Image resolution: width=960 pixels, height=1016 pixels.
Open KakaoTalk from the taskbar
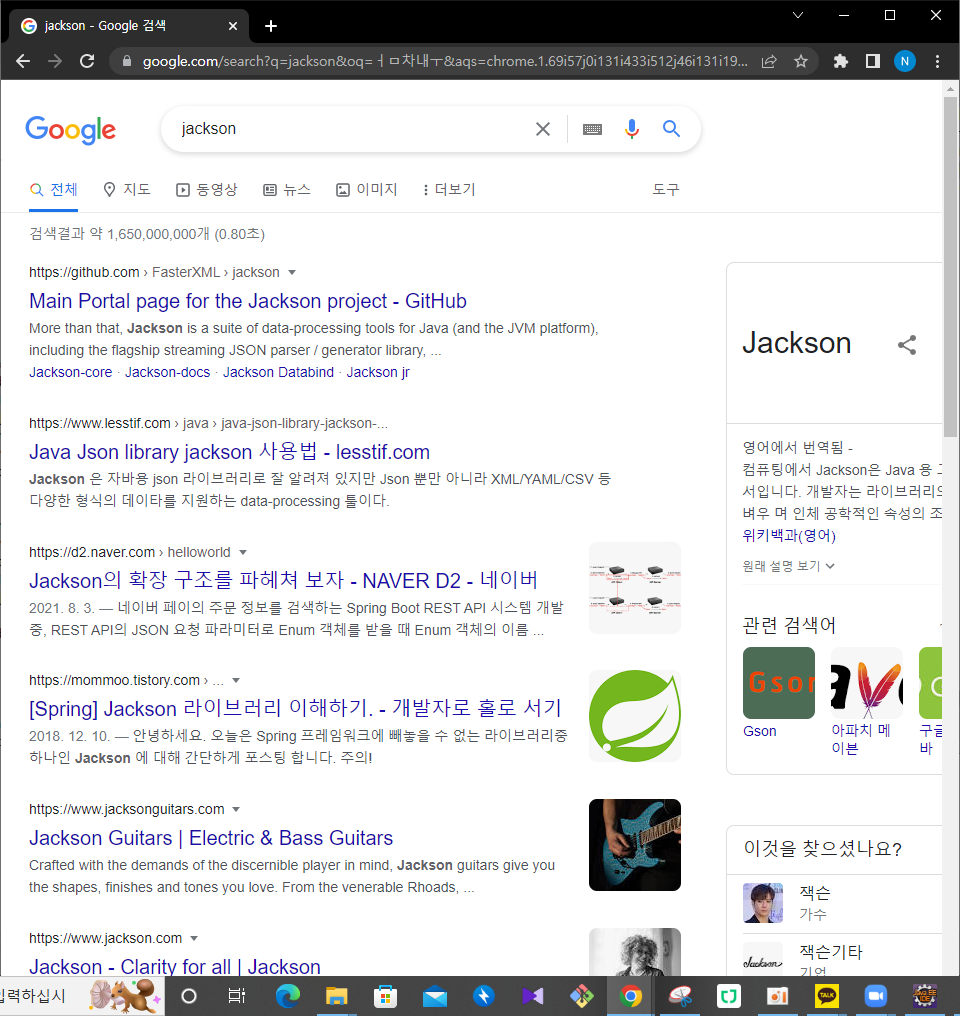(827, 996)
